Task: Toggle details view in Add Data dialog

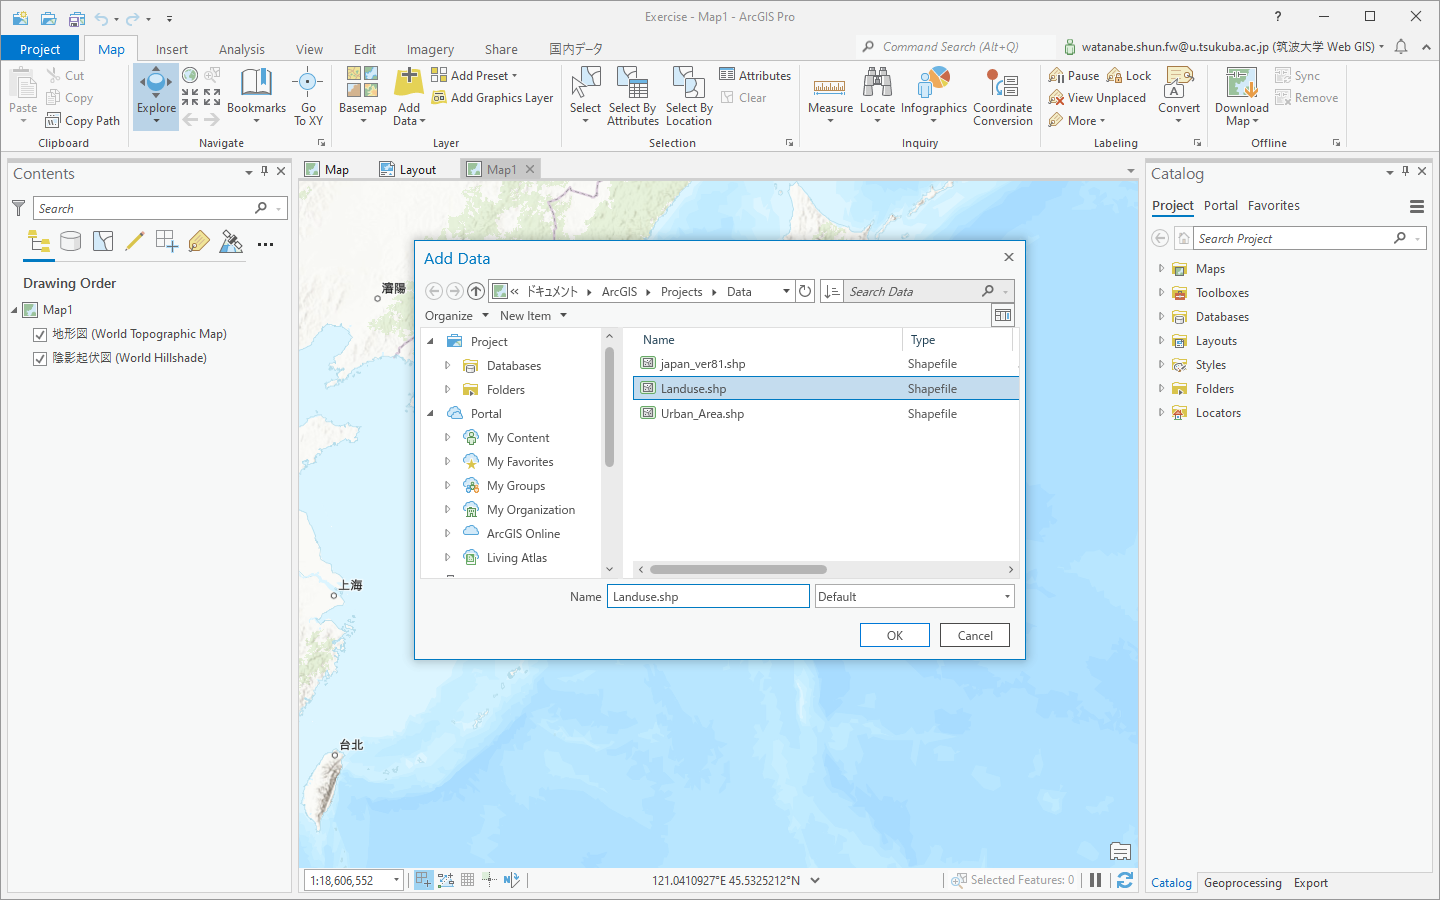Action: pyautogui.click(x=1002, y=315)
